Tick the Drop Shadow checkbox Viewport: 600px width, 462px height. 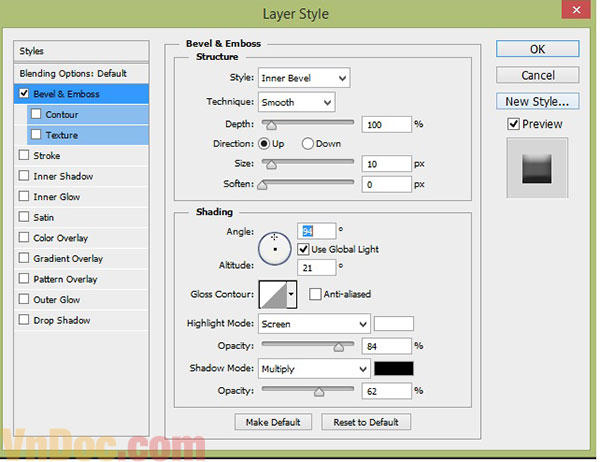(24, 320)
